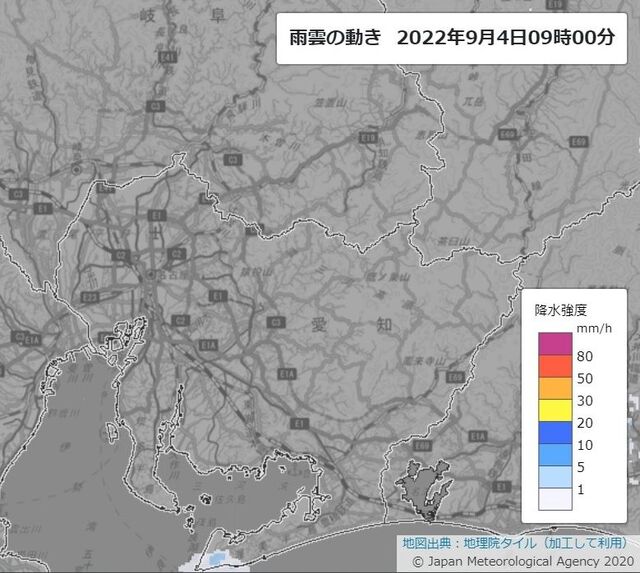
Task: Click the 地図出典：地理院タイル attribution link
Action: click(x=514, y=543)
